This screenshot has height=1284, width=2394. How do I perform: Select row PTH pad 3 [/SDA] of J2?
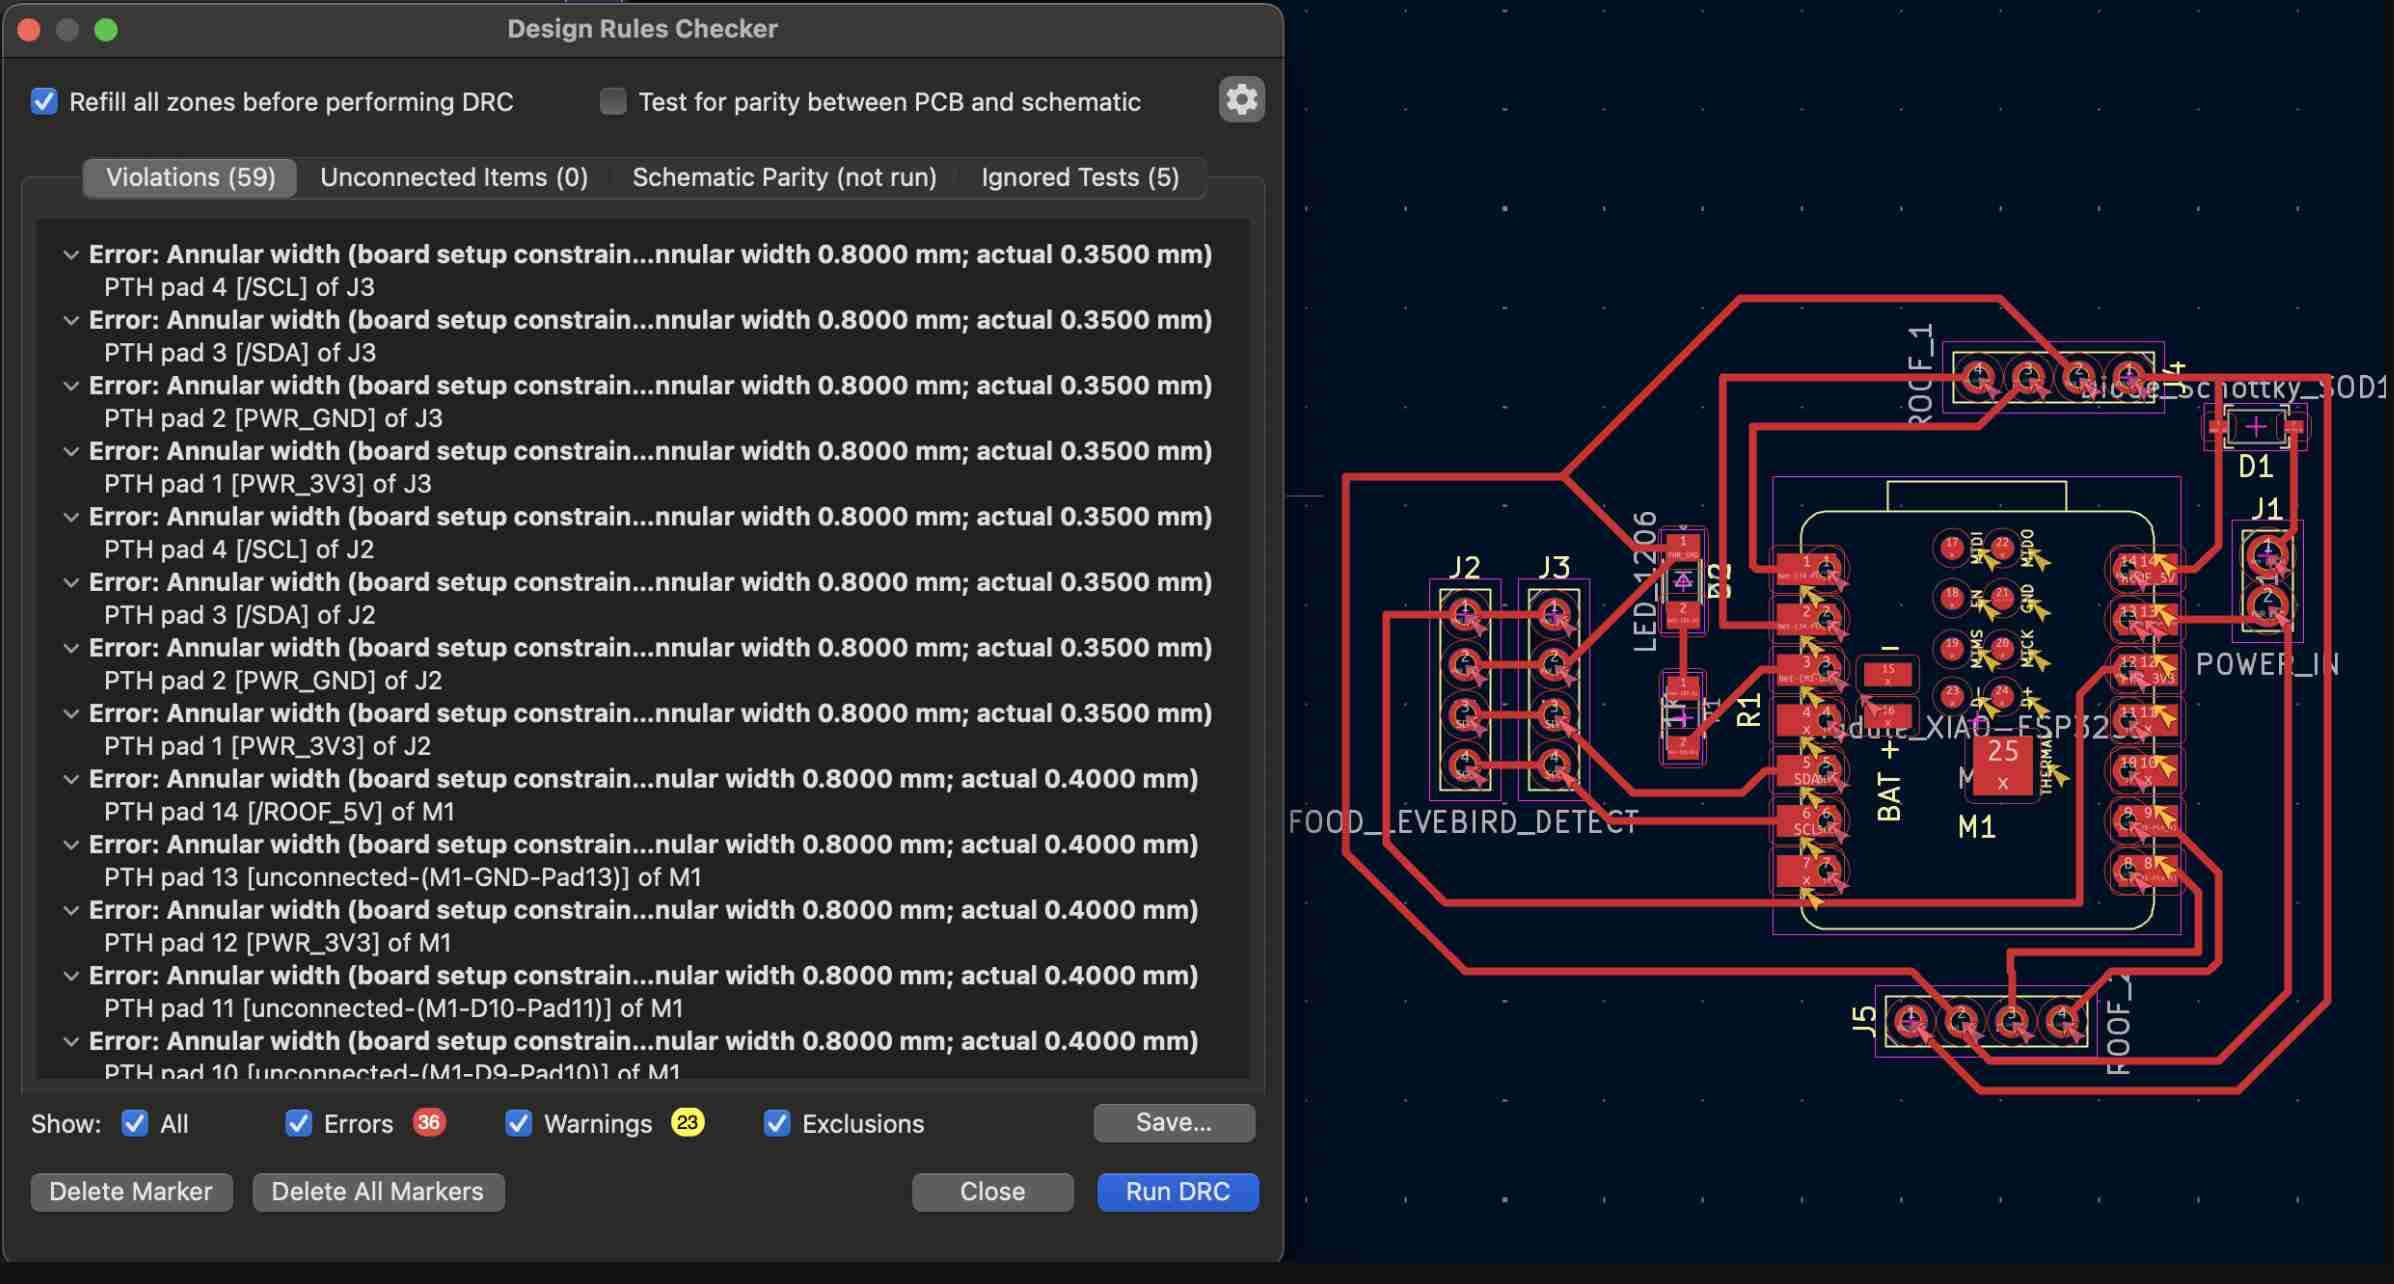[642, 615]
